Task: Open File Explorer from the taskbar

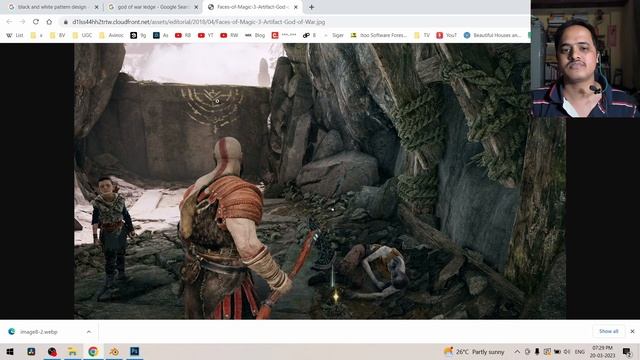Action: point(72,351)
